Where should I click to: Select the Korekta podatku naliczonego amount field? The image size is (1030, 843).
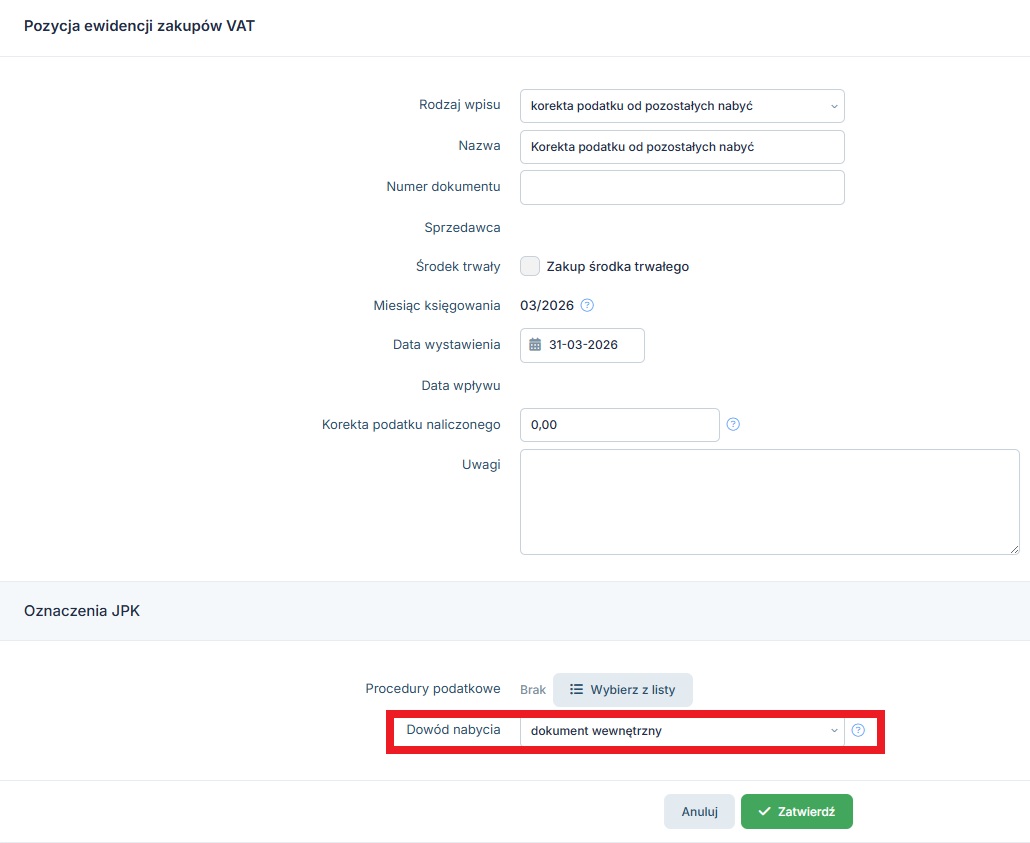[619, 425]
